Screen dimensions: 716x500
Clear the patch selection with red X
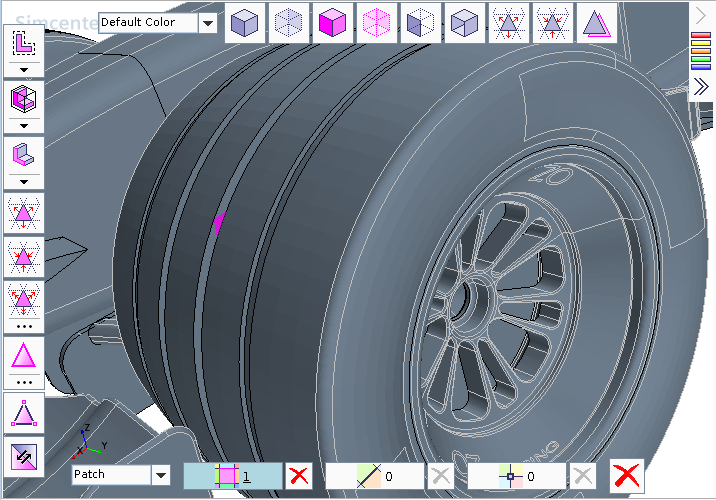click(x=298, y=476)
